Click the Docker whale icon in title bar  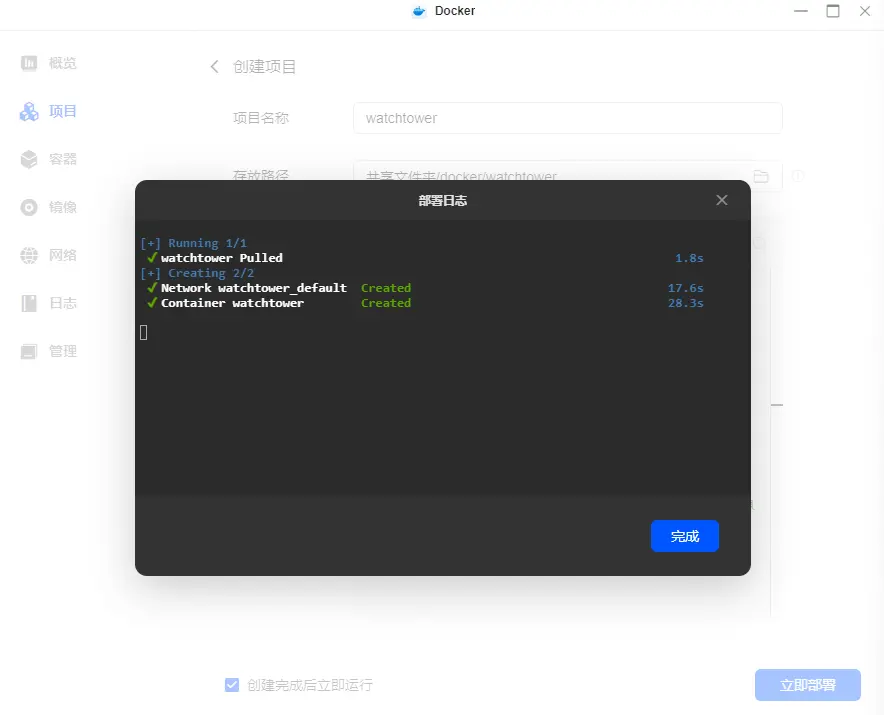[x=419, y=11]
